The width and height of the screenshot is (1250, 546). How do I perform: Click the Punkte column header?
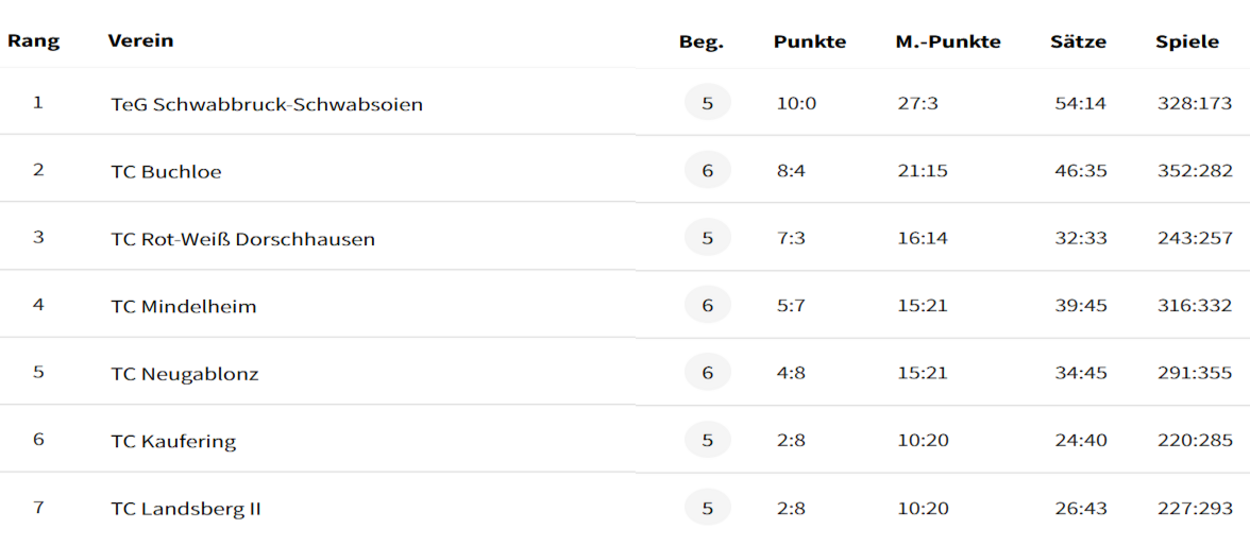810,42
